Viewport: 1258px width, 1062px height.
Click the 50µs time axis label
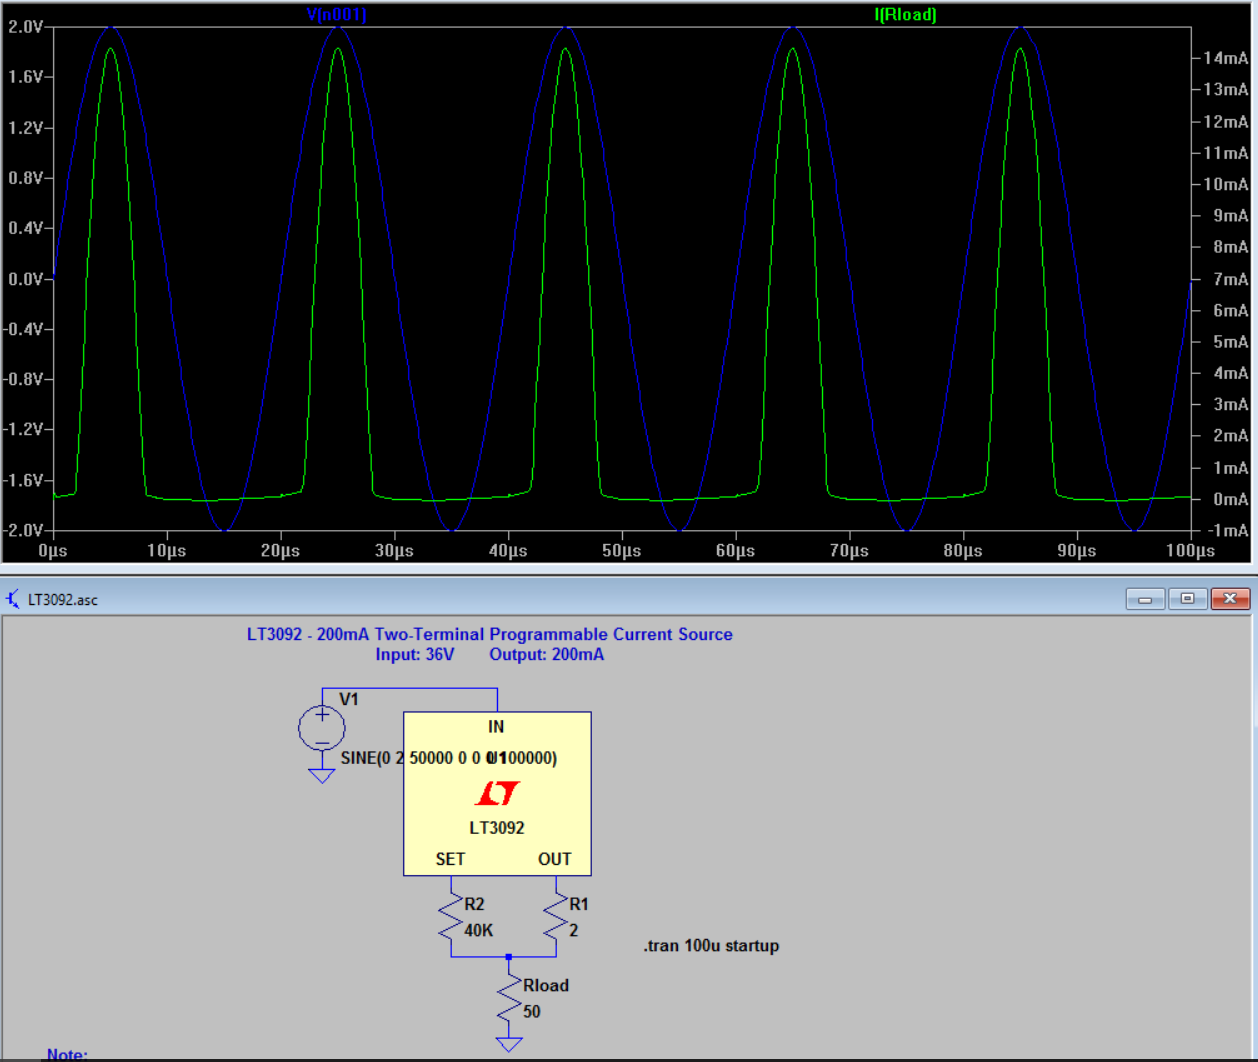pos(622,551)
